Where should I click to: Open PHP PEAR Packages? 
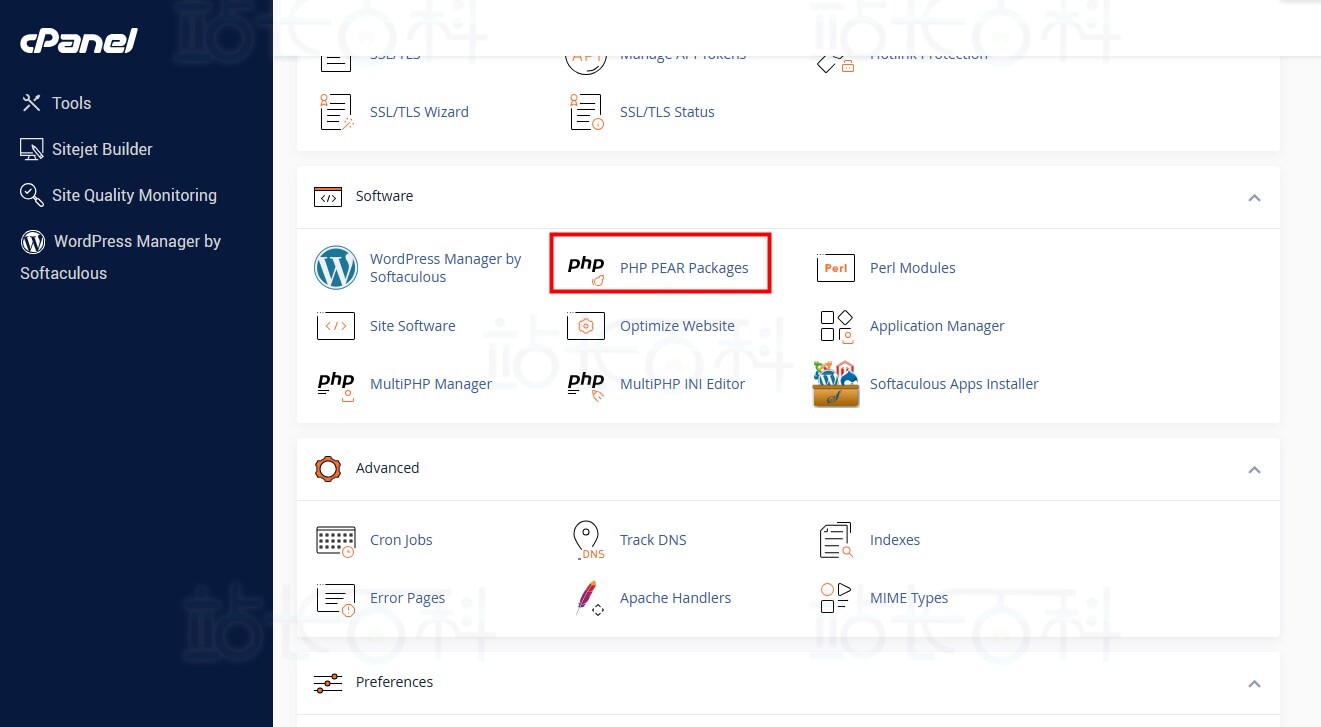pyautogui.click(x=686, y=267)
